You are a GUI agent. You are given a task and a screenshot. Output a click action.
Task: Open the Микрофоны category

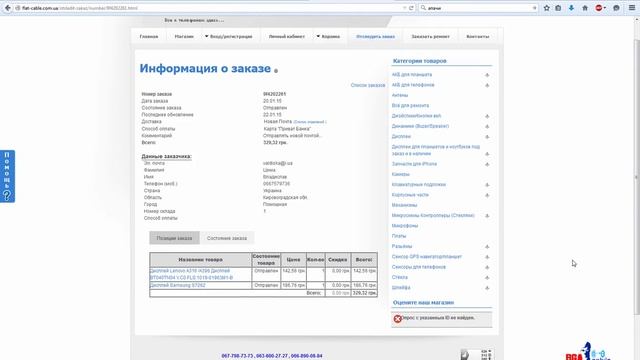405,226
